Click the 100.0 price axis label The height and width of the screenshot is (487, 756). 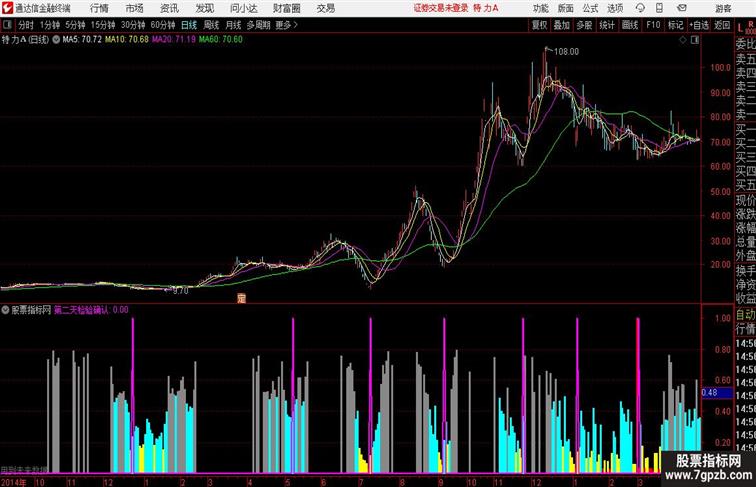tap(720, 68)
